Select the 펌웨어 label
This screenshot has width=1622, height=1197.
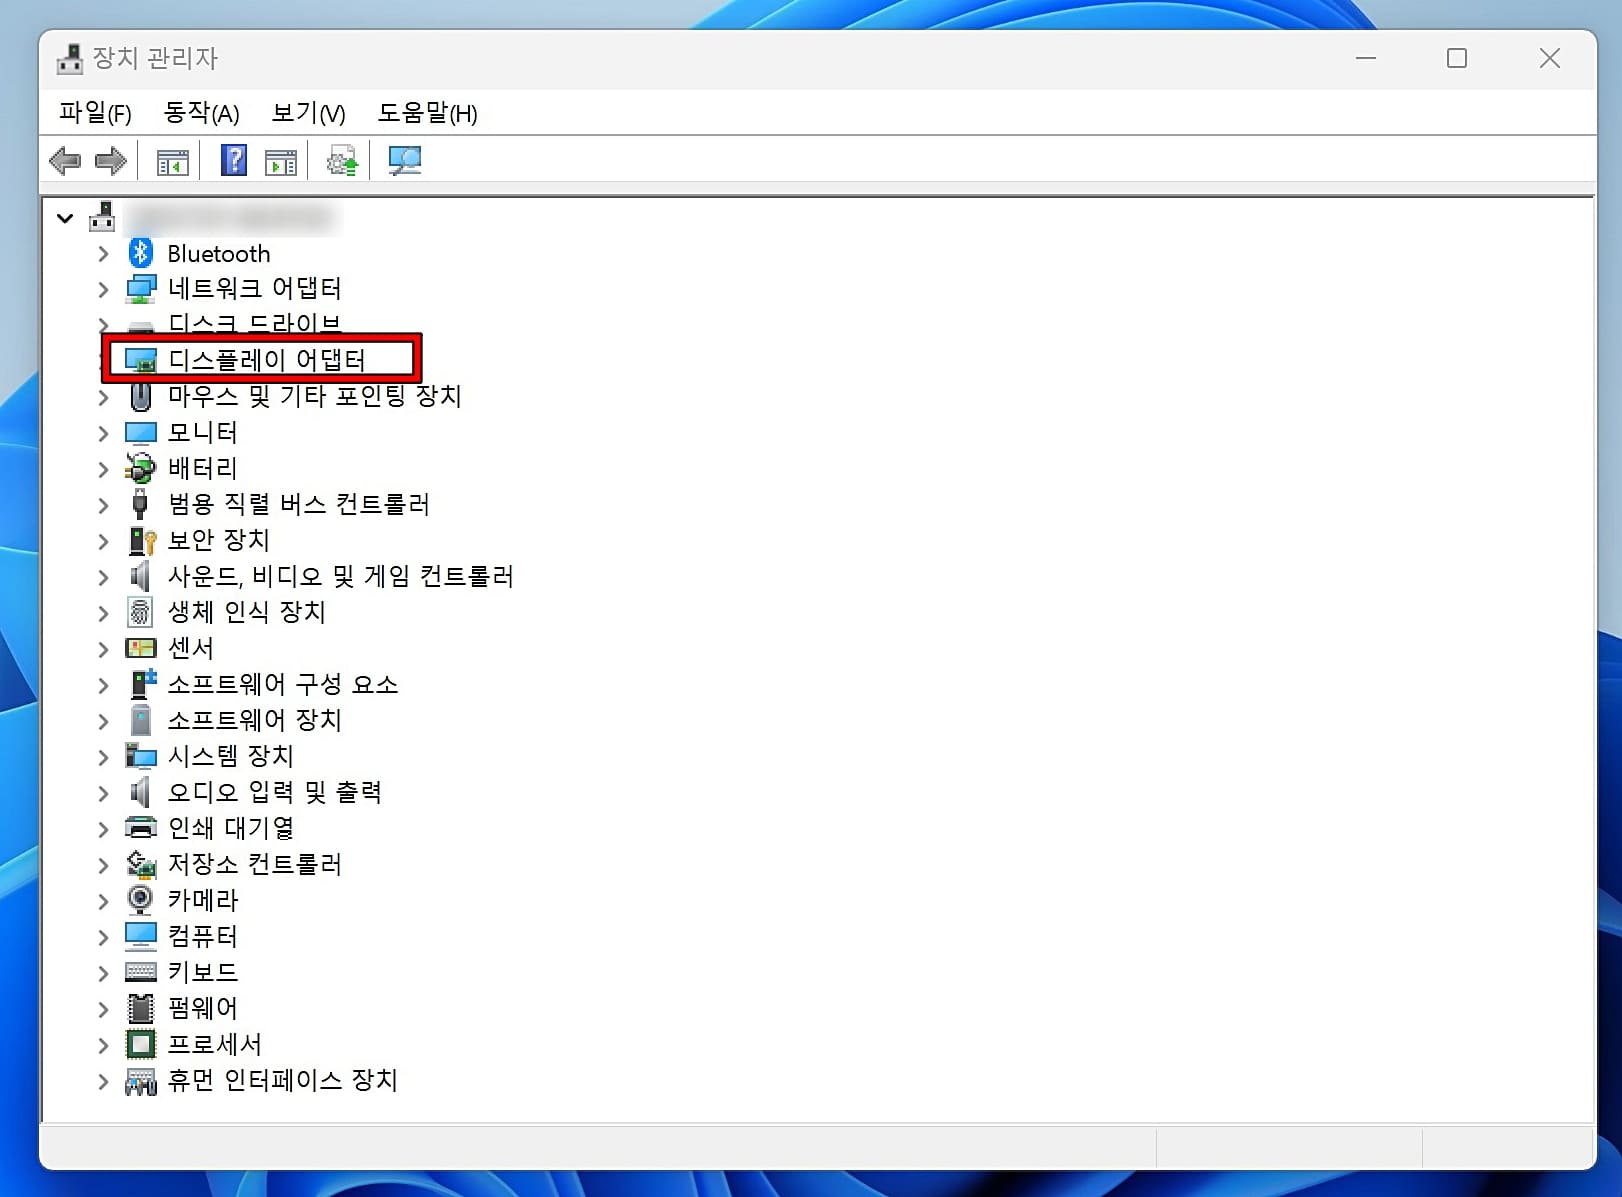[x=203, y=1008]
